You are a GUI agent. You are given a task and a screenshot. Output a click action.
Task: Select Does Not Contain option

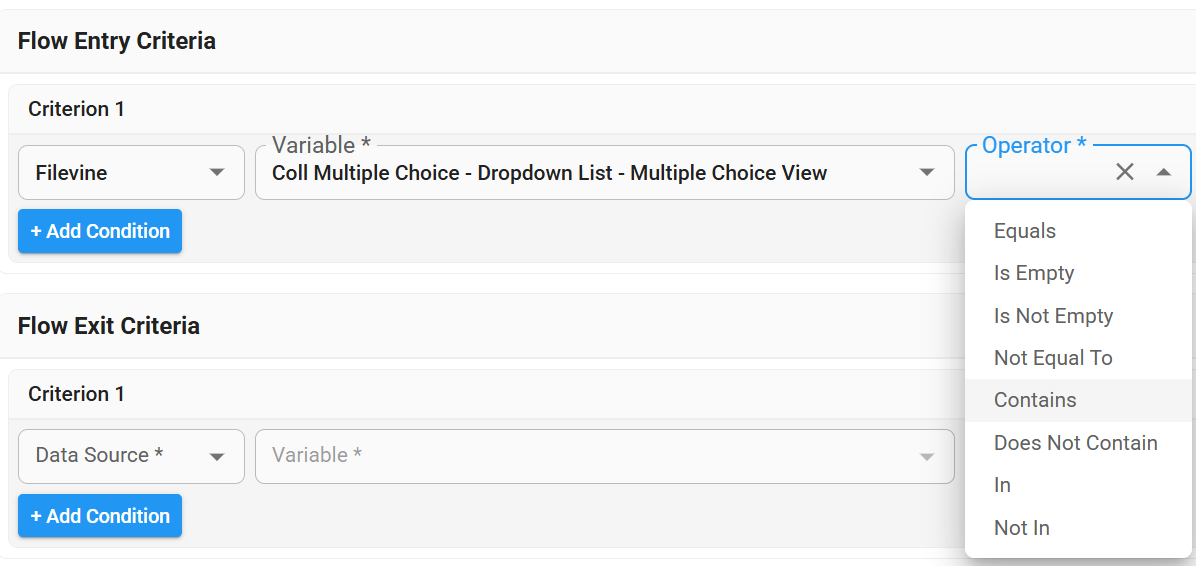1075,443
